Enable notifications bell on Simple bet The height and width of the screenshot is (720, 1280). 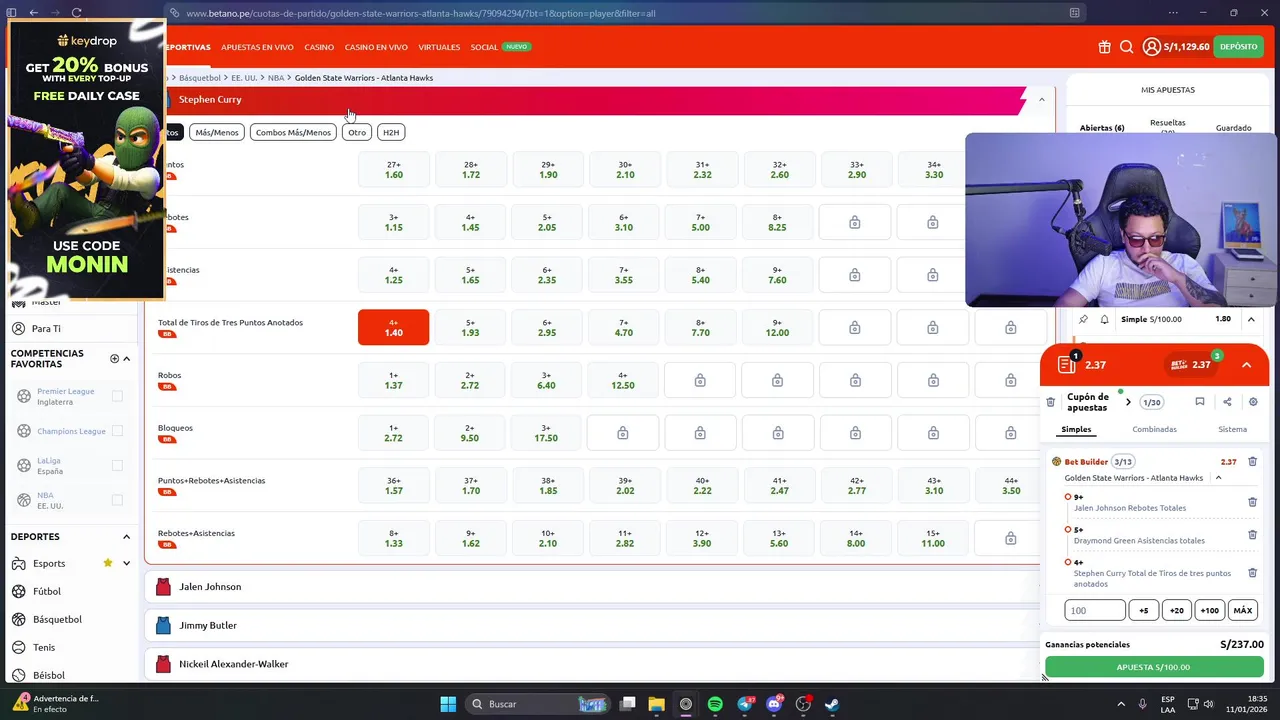click(x=1104, y=319)
